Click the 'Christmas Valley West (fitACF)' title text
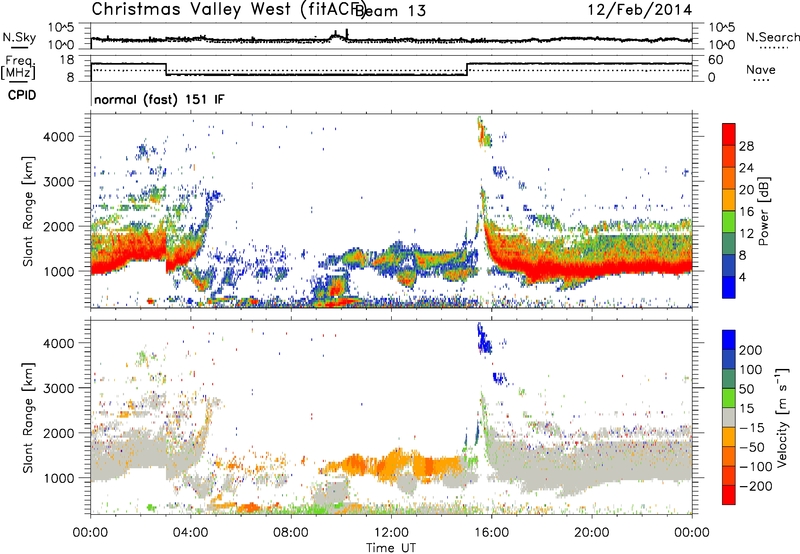800x554 pixels. pos(228,10)
